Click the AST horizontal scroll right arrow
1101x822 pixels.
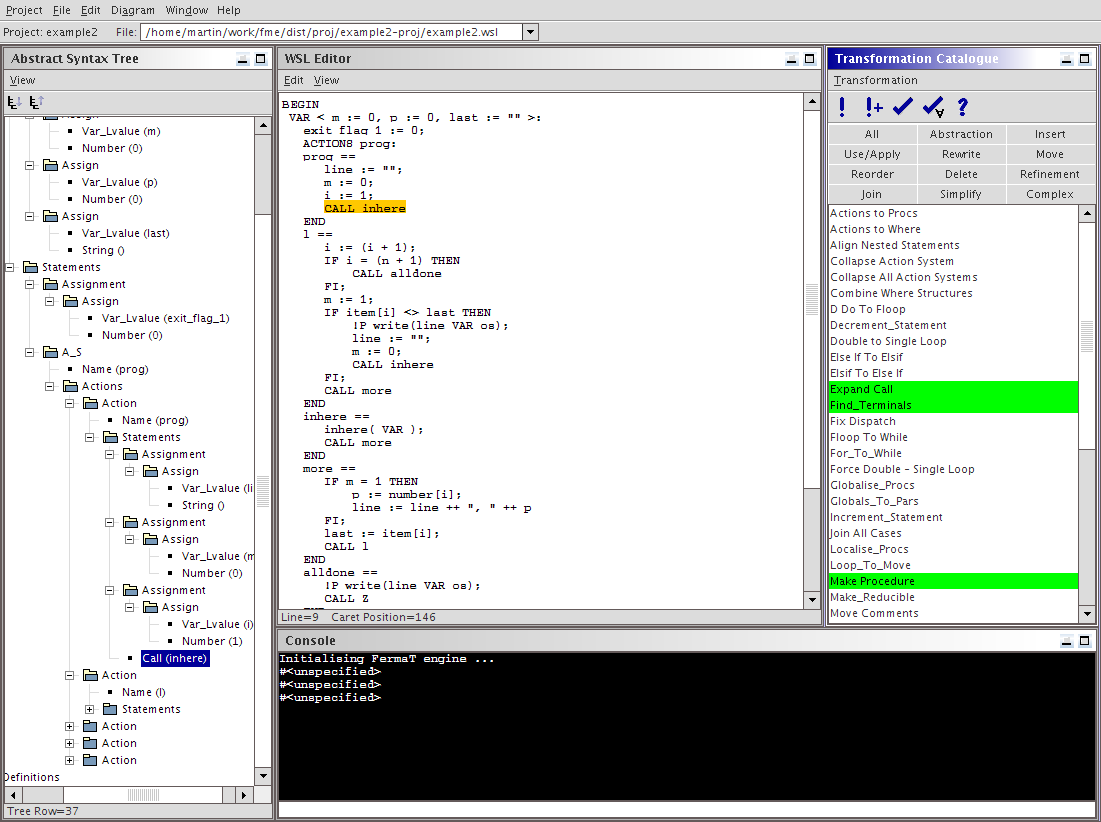(x=244, y=795)
